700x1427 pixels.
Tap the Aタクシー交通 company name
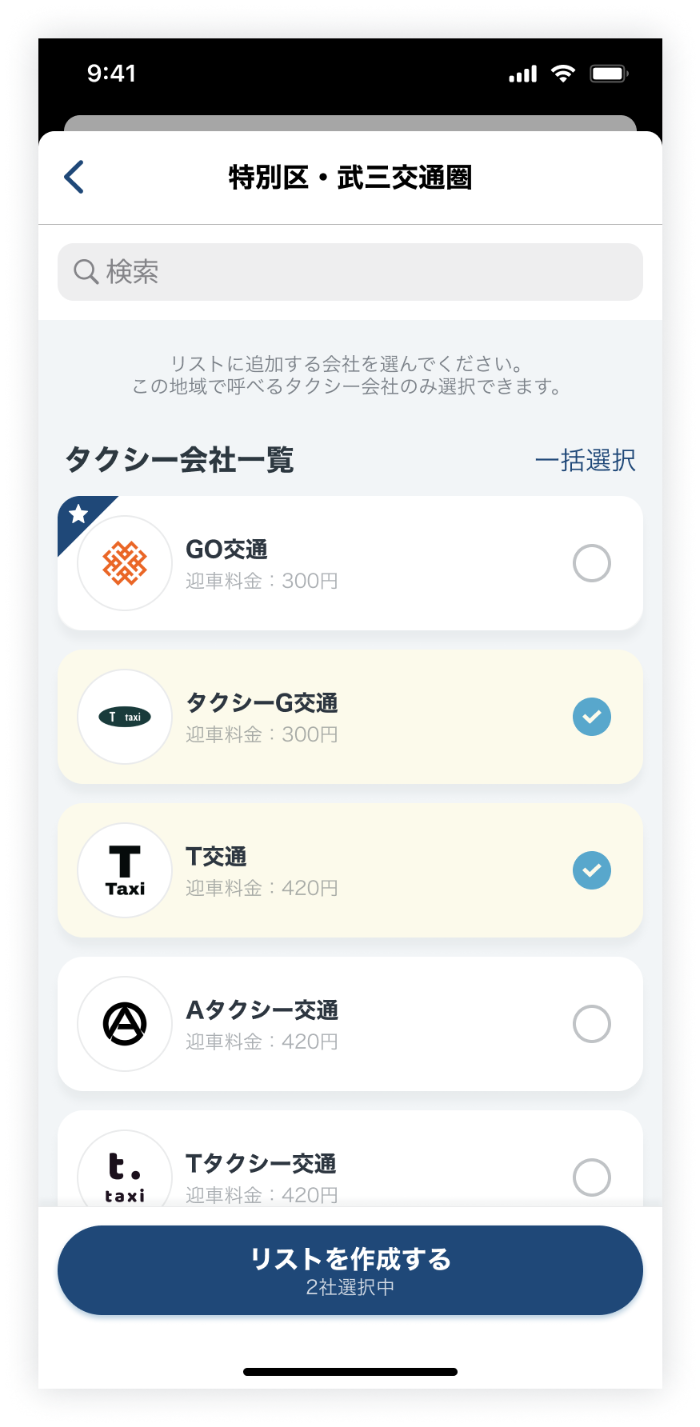(262, 1009)
